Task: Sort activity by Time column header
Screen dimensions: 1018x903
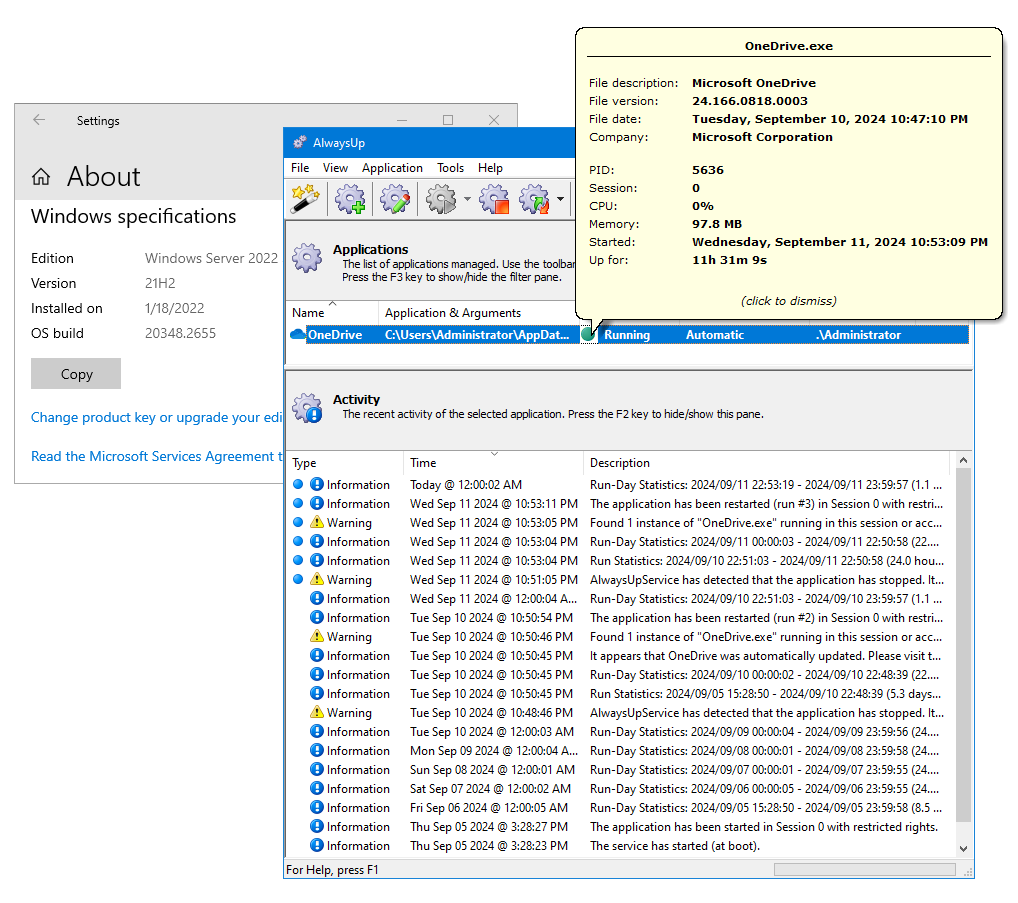Action: [x=493, y=463]
